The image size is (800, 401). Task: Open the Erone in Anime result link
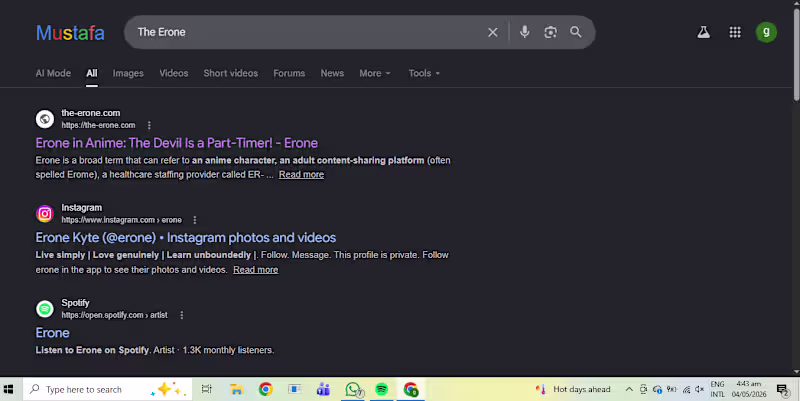(x=177, y=143)
